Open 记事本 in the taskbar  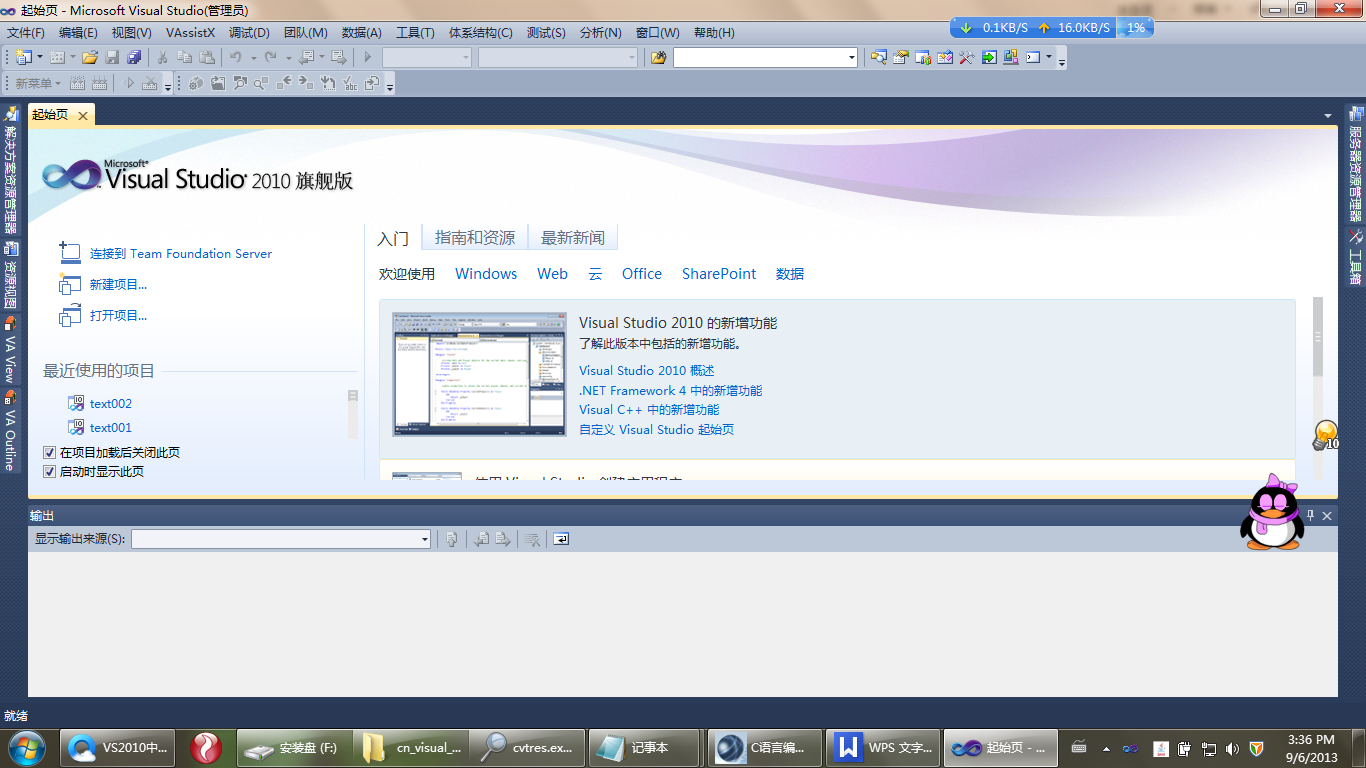pyautogui.click(x=644, y=748)
